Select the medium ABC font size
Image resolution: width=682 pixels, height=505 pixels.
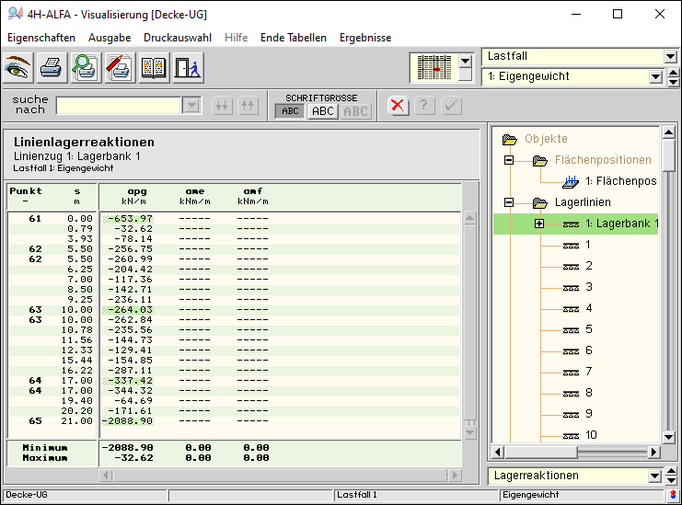click(x=322, y=111)
